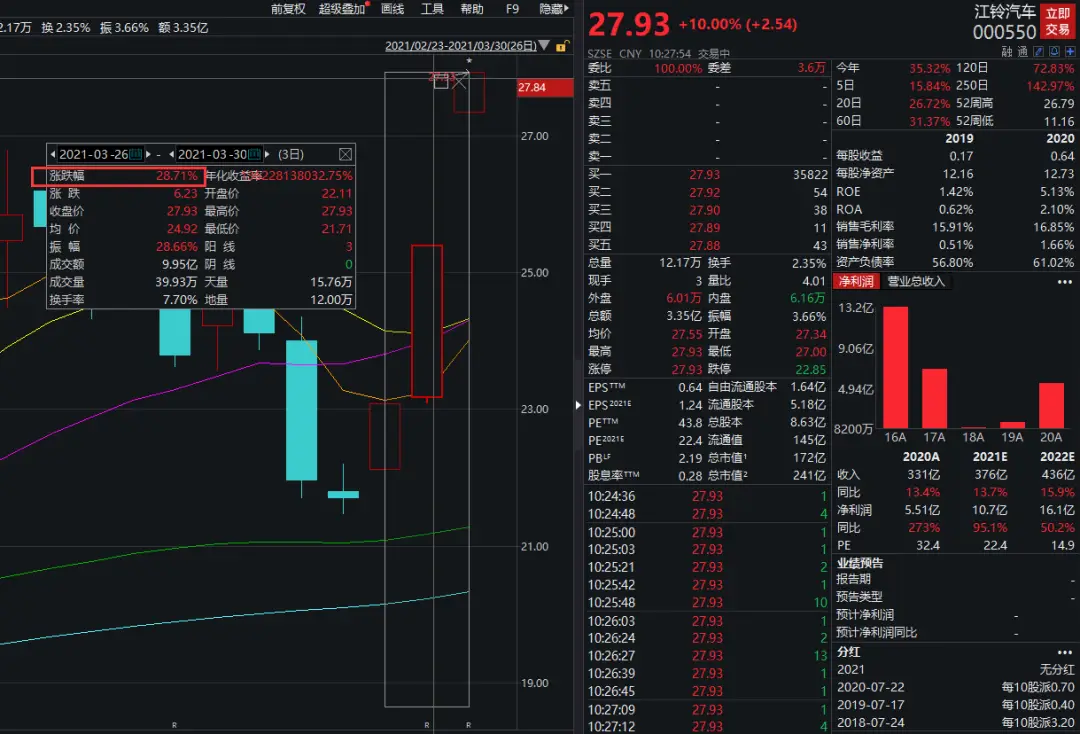Open the ellipsis menu beside 净利润 chart
The image size is (1080, 734).
1065,281
